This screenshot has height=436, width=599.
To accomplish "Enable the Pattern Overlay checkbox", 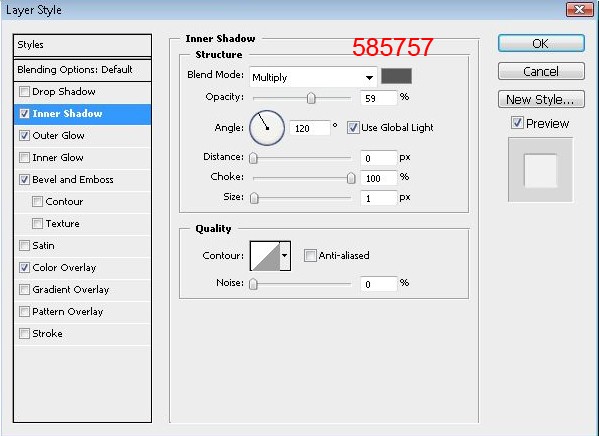I will point(24,311).
